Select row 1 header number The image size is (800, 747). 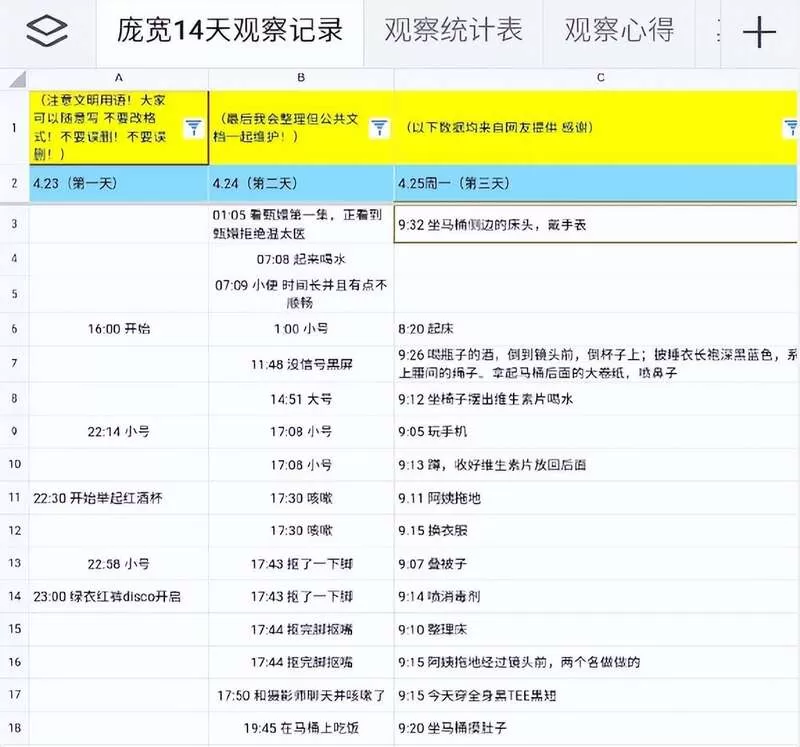tap(14, 128)
